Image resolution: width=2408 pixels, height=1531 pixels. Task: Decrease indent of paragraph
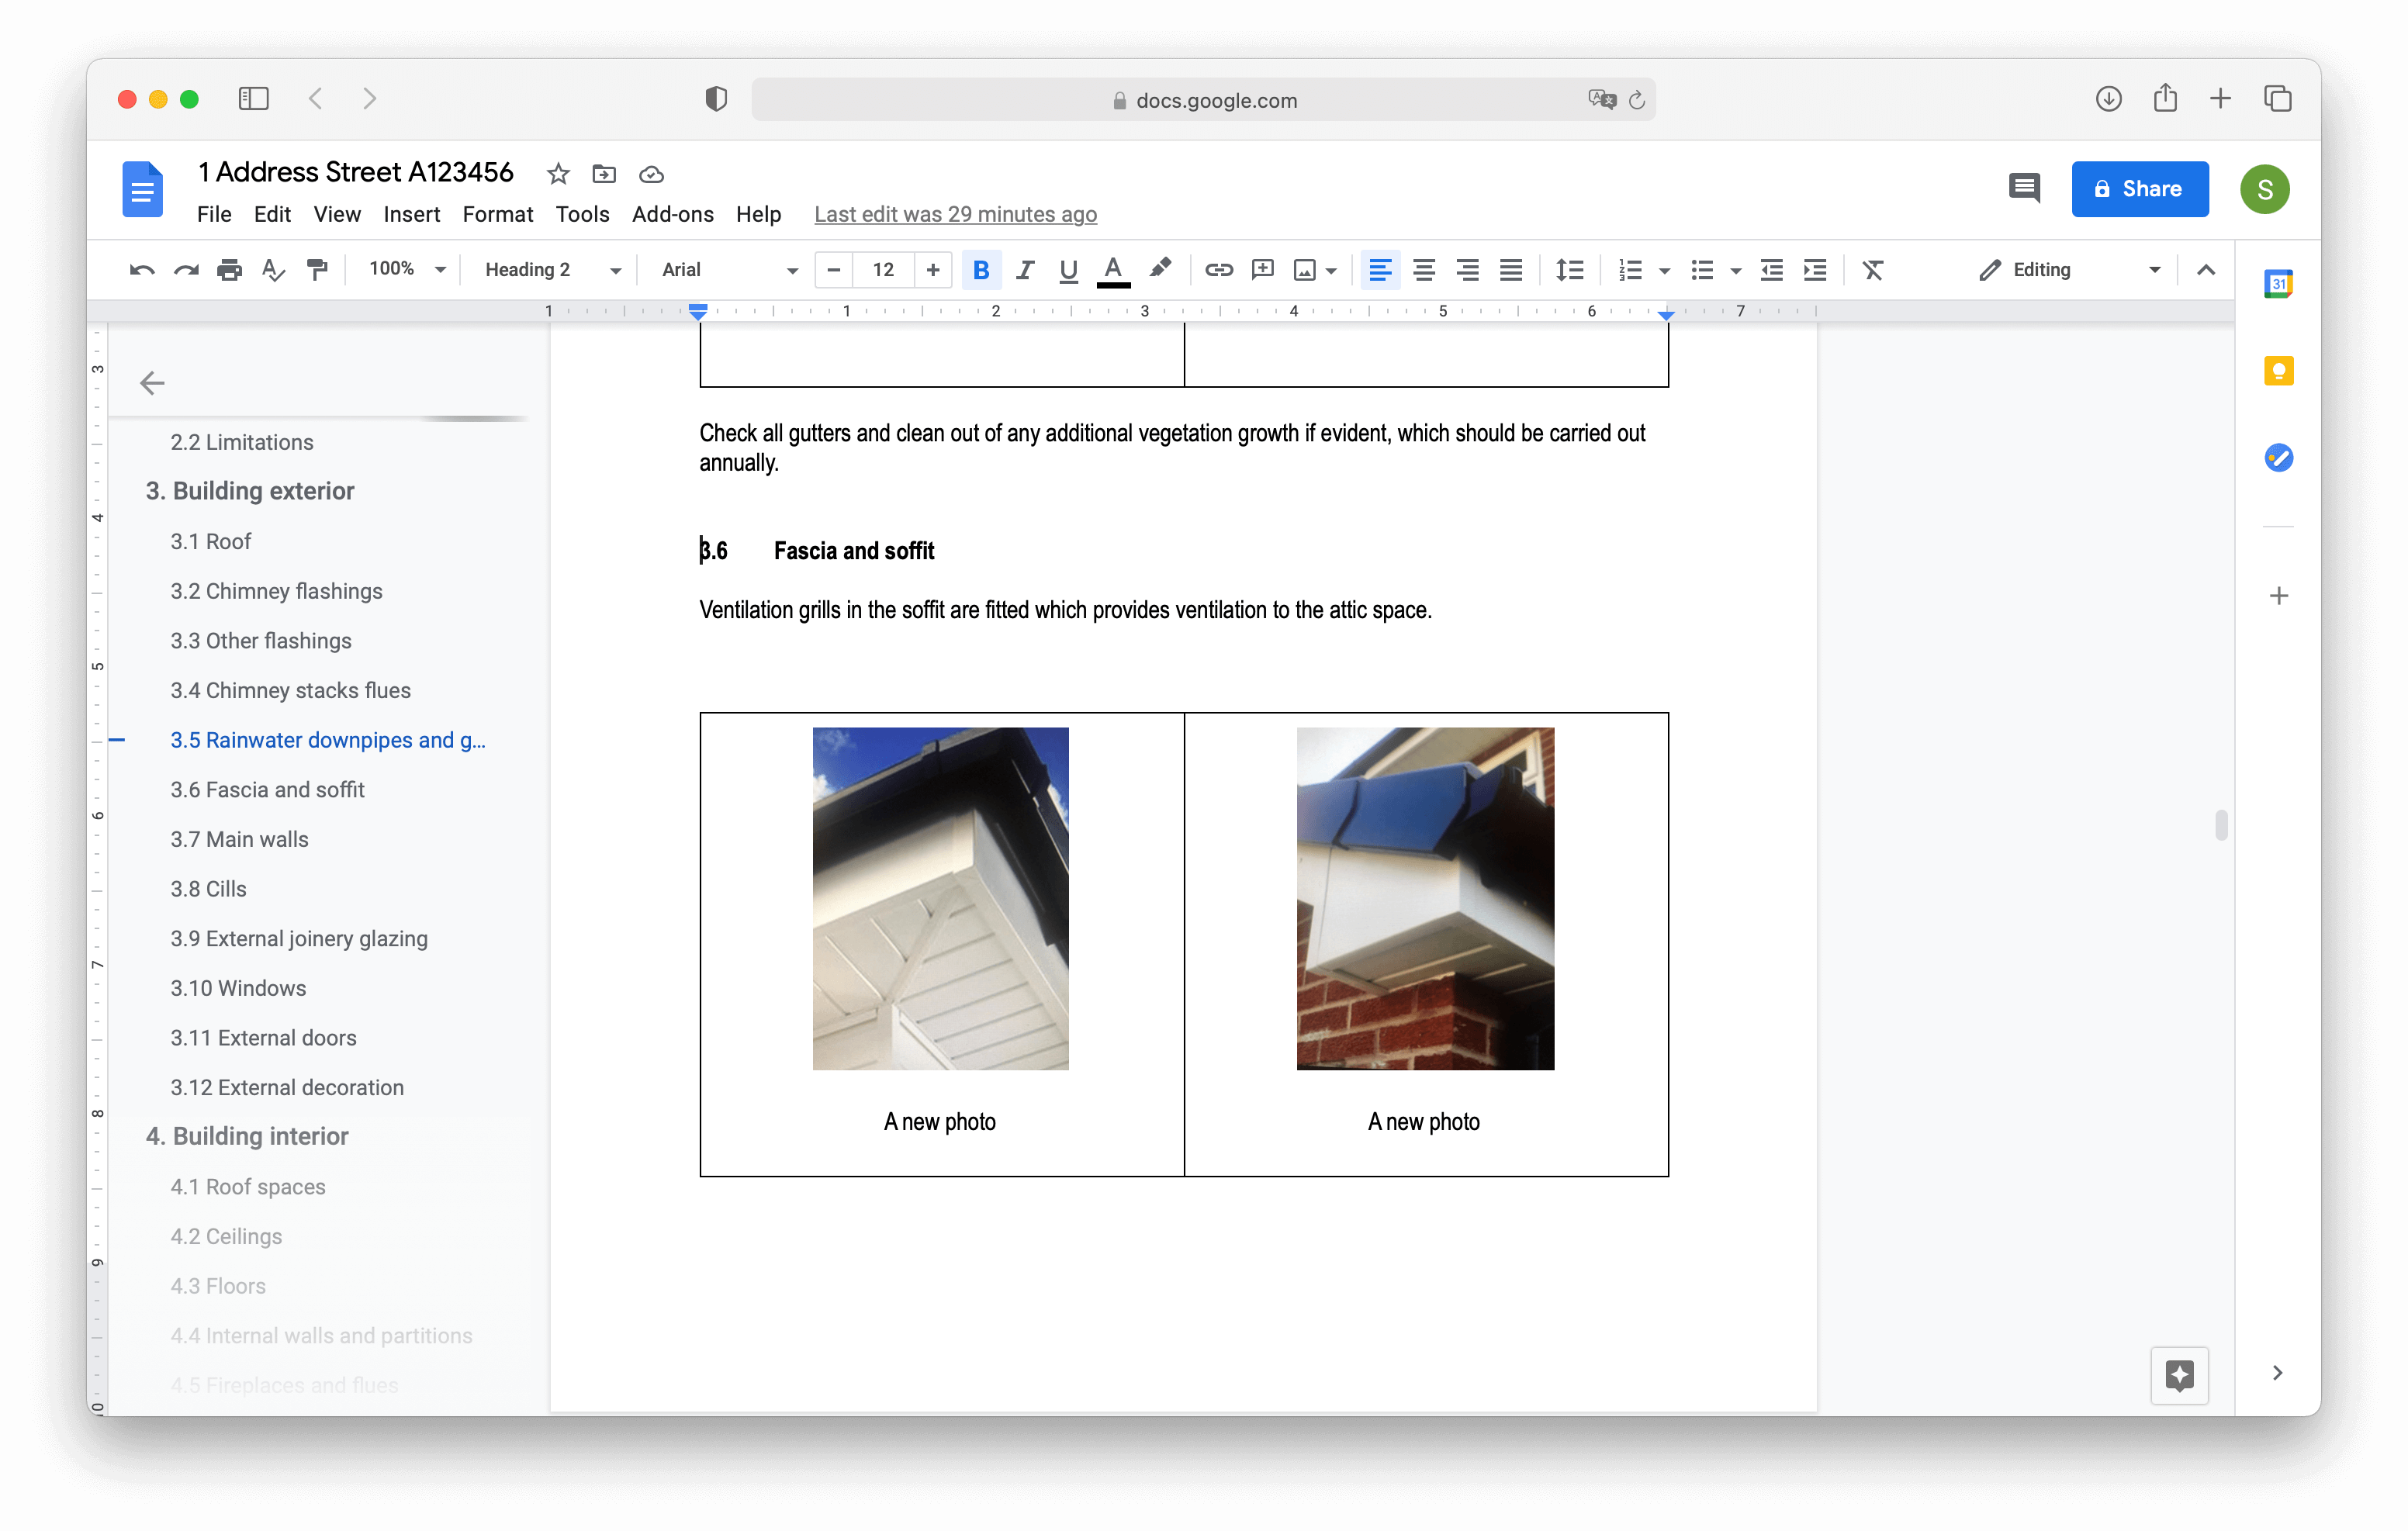1772,270
